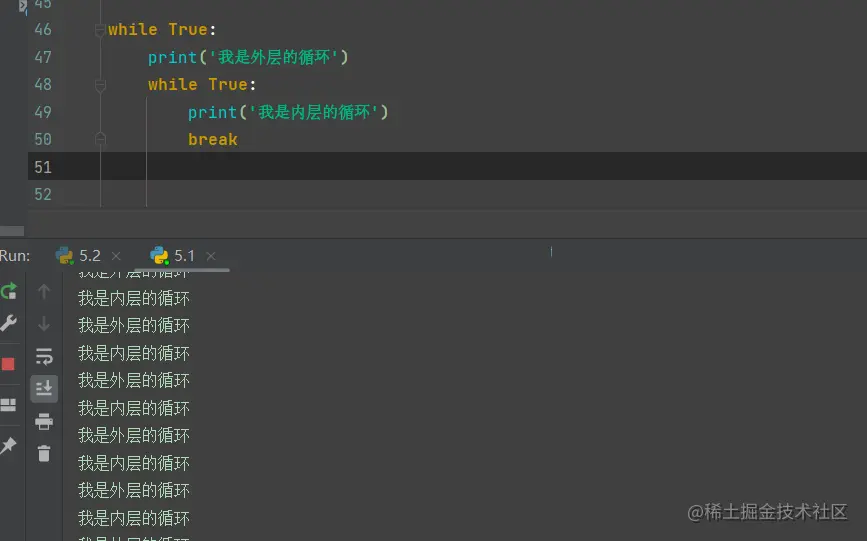Collapse outer while True block at line 46
The image size is (867, 541).
click(100, 30)
